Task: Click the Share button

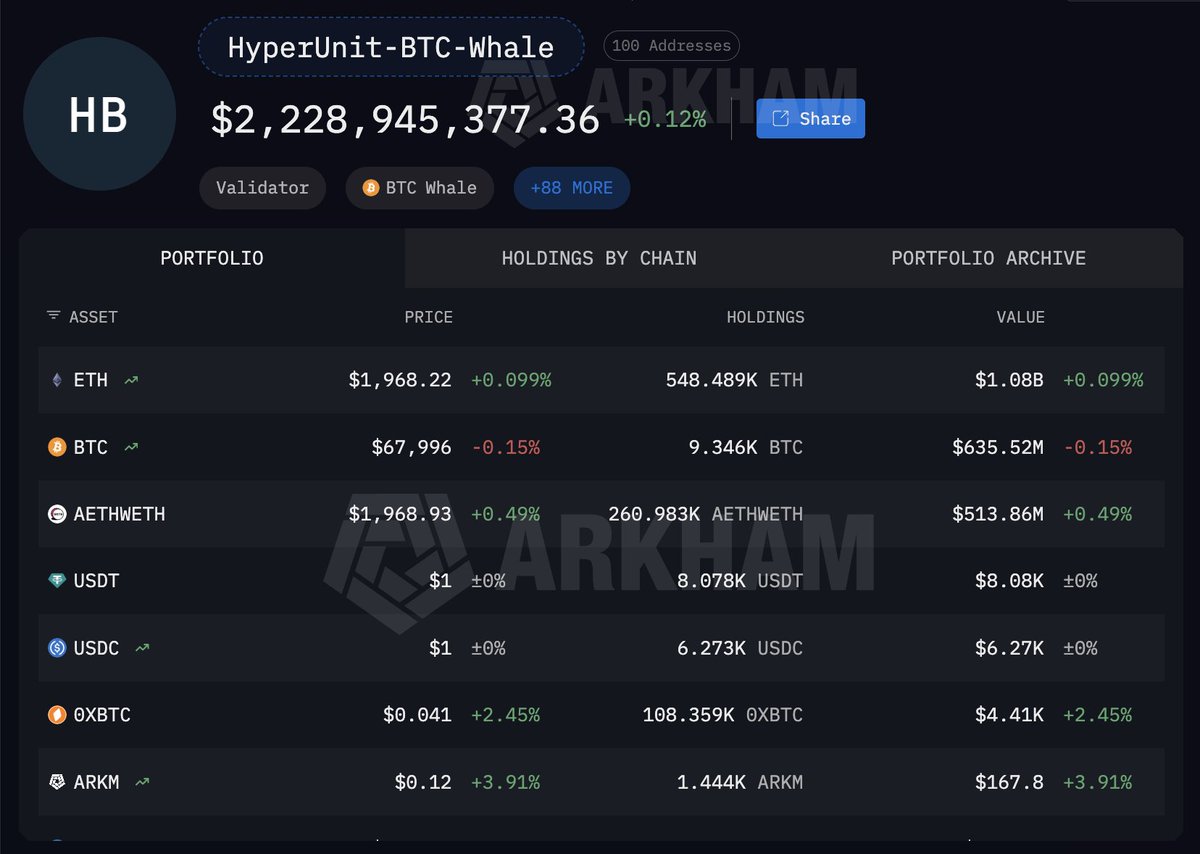Action: [x=810, y=119]
